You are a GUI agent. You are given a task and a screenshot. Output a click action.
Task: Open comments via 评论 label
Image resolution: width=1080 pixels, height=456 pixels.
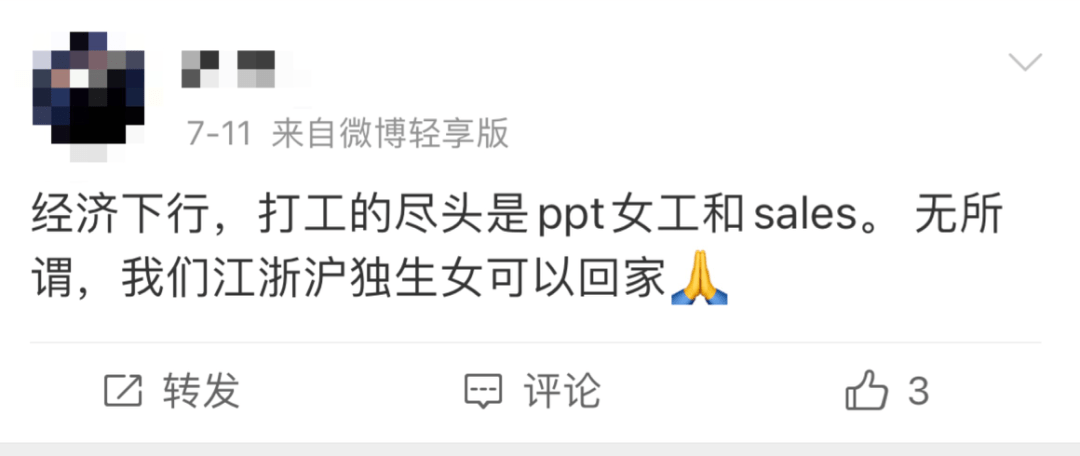point(562,391)
